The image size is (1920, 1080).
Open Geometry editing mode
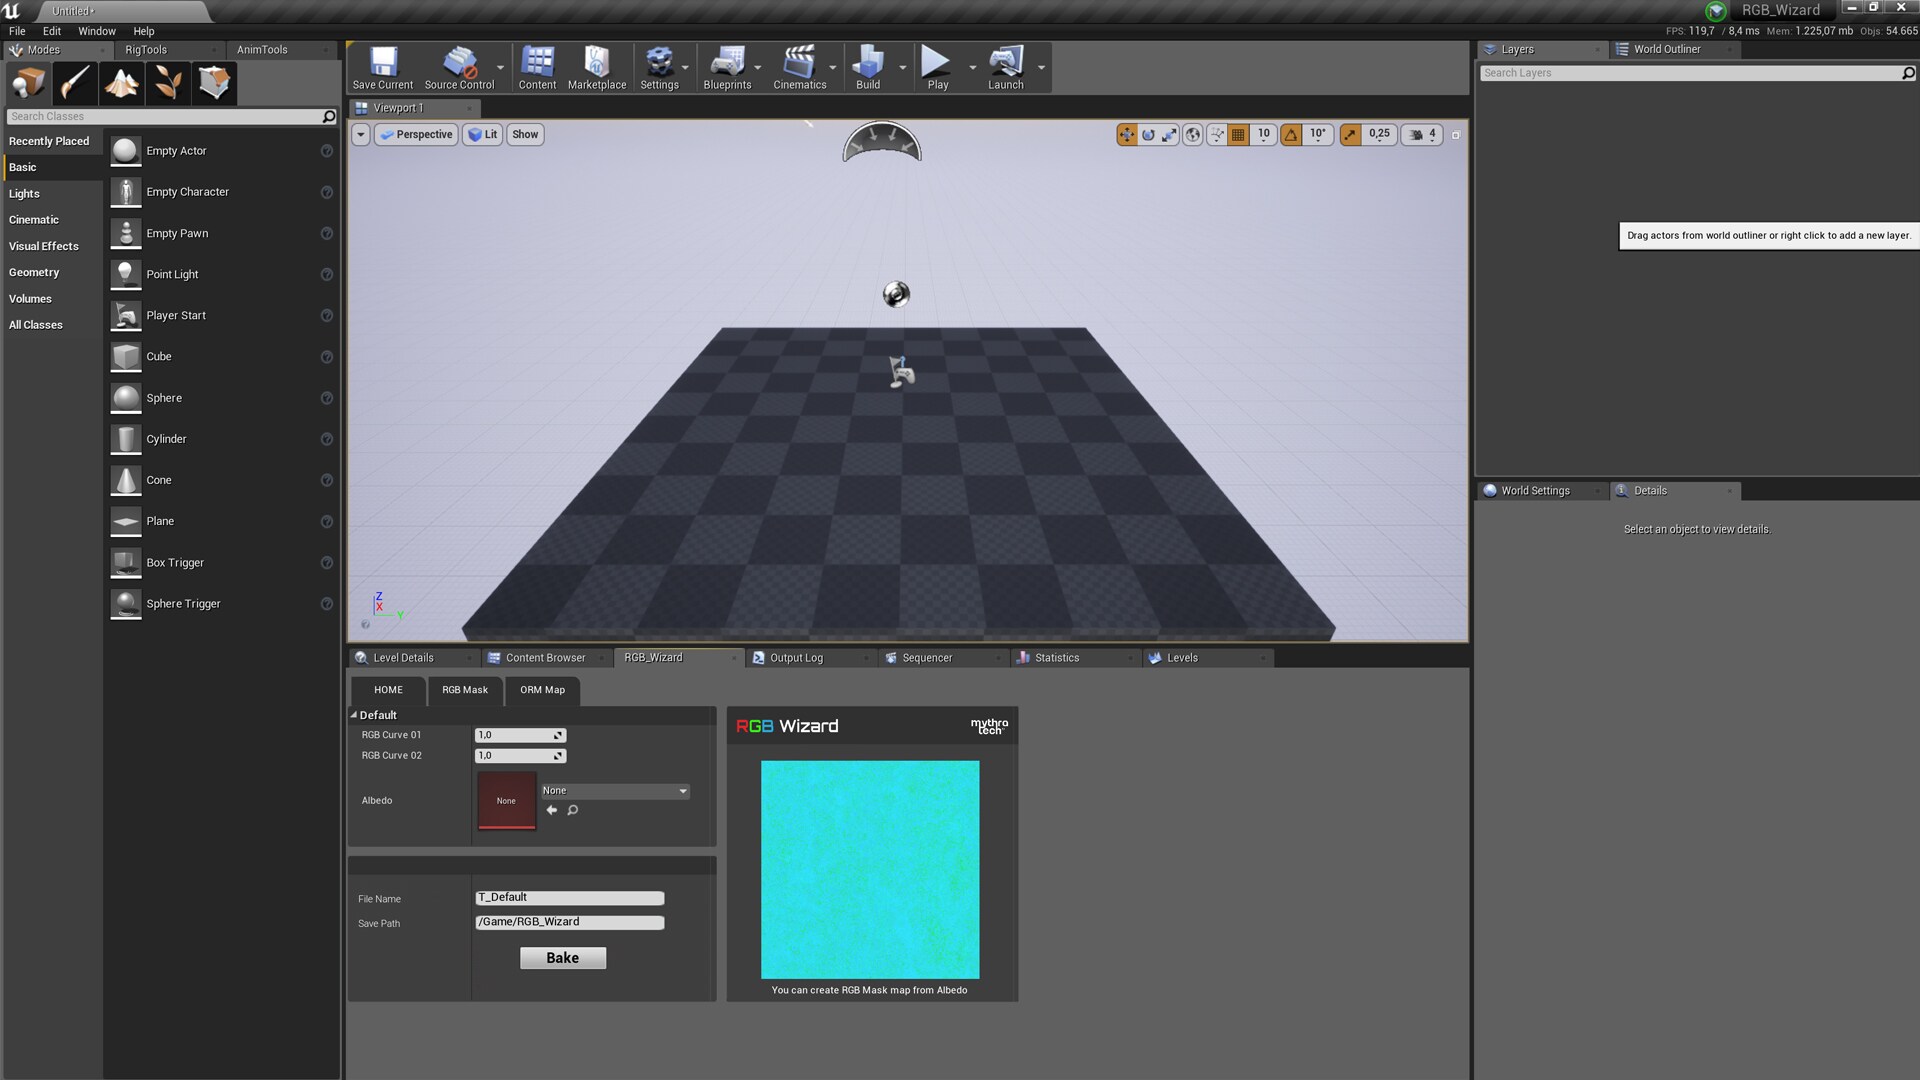213,84
